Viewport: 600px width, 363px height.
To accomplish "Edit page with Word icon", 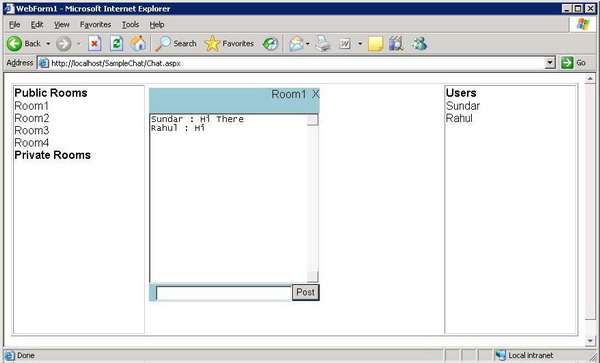I will coord(345,44).
